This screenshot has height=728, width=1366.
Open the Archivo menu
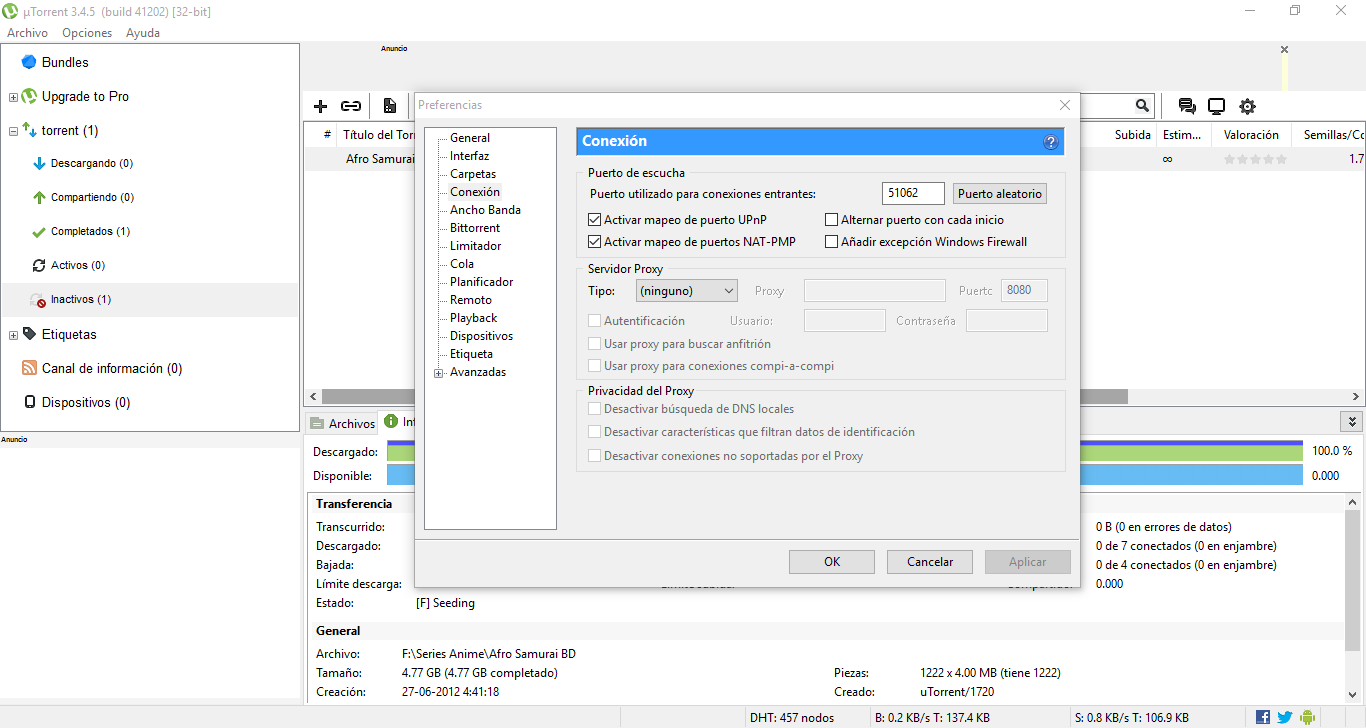(x=27, y=33)
